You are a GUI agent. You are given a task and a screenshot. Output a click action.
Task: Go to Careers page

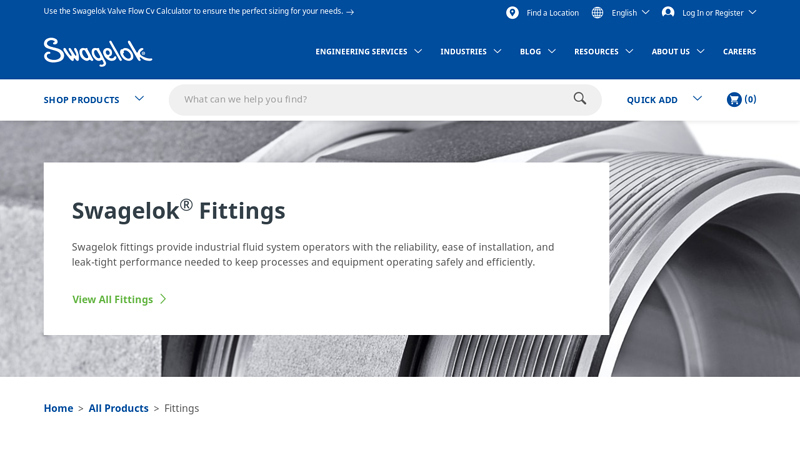click(x=739, y=52)
